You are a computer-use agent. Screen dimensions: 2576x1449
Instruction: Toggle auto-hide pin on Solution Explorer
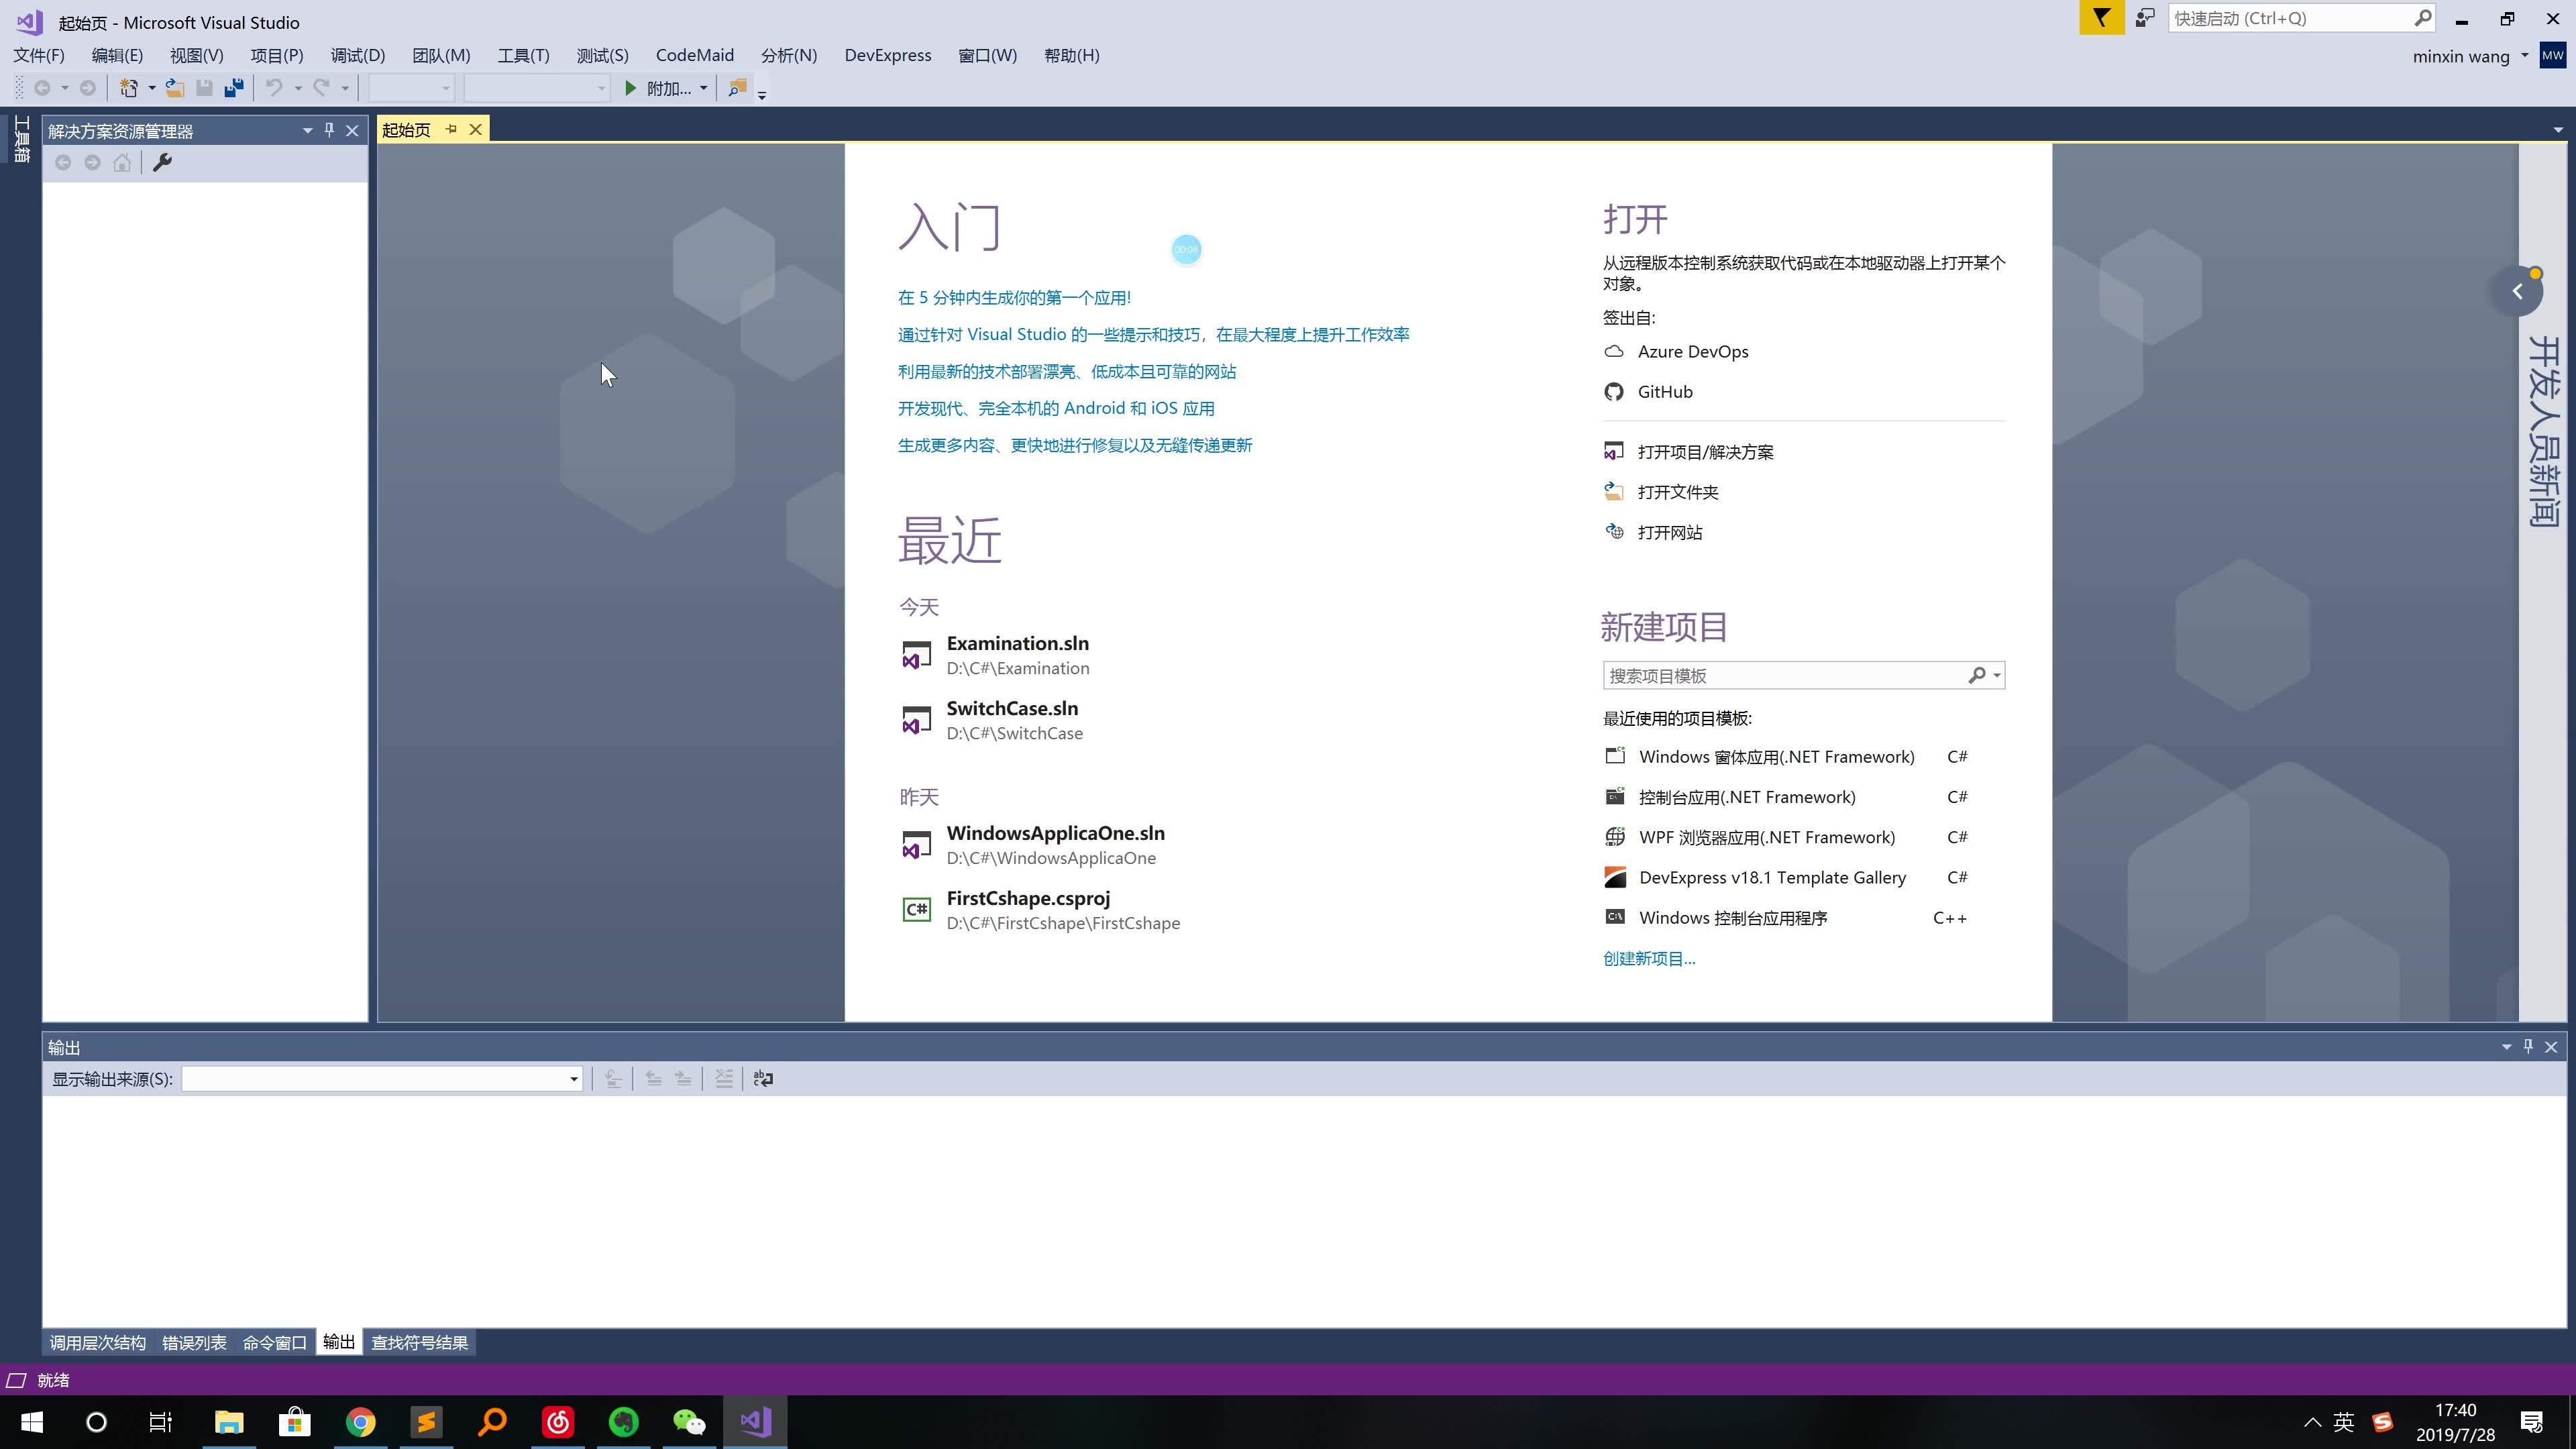[x=329, y=130]
